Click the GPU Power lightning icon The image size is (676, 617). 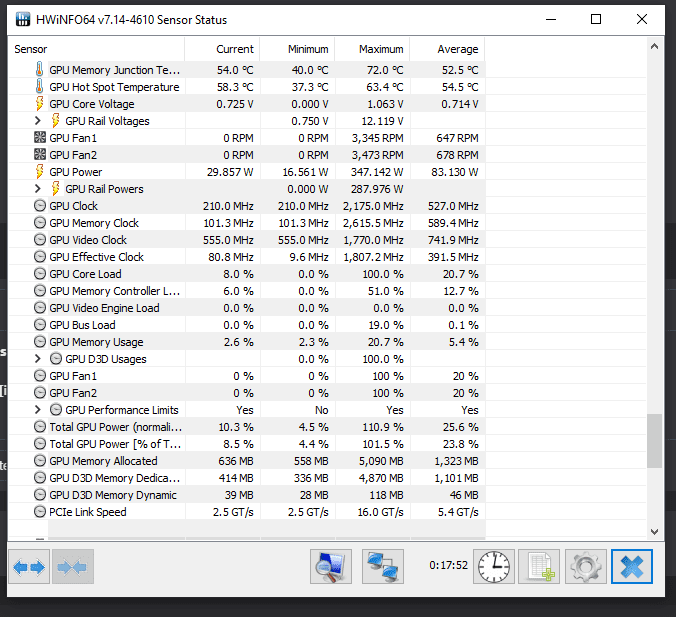click(x=39, y=172)
